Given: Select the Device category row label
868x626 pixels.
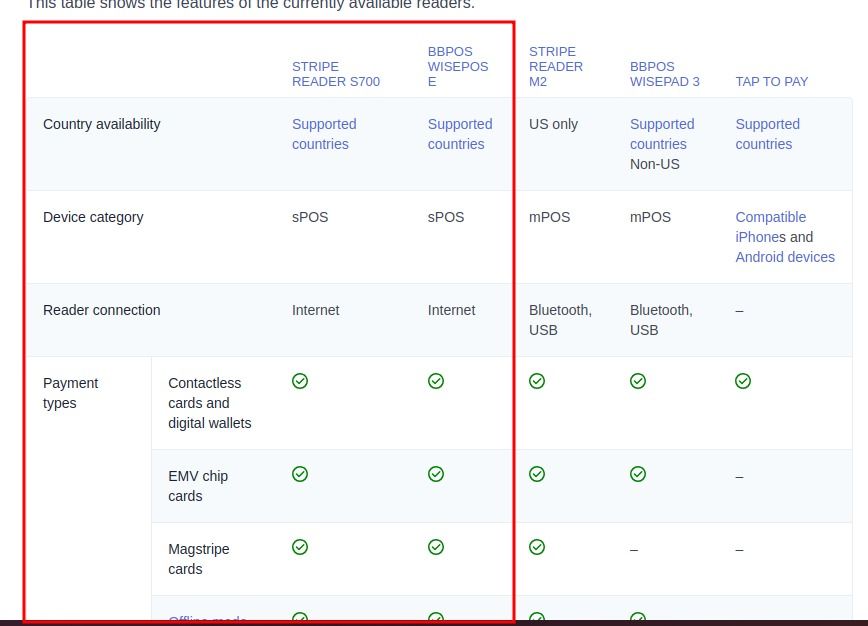Looking at the screenshot, I should (x=93, y=217).
